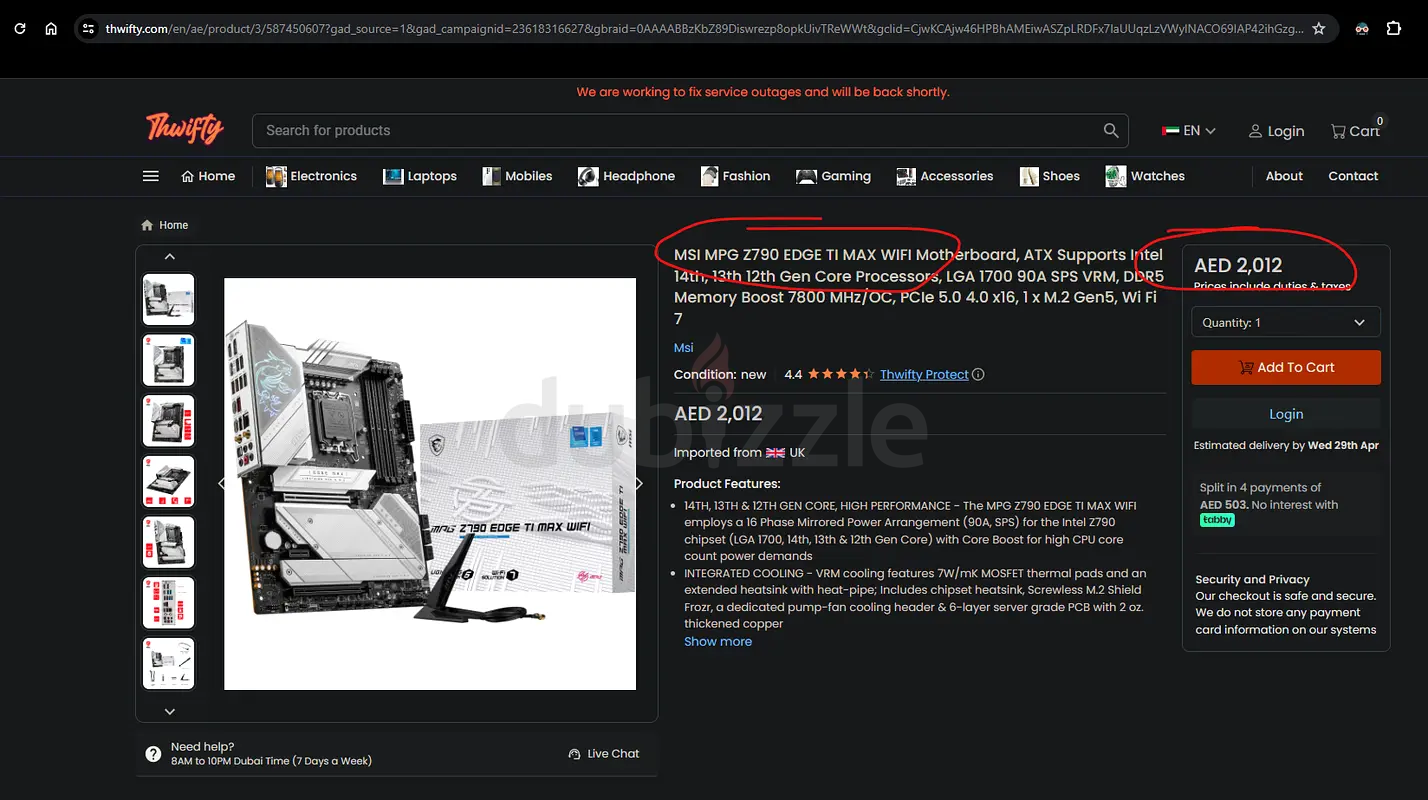Open the Thwifty Protect link
This screenshot has width=1428, height=800.
pos(924,375)
